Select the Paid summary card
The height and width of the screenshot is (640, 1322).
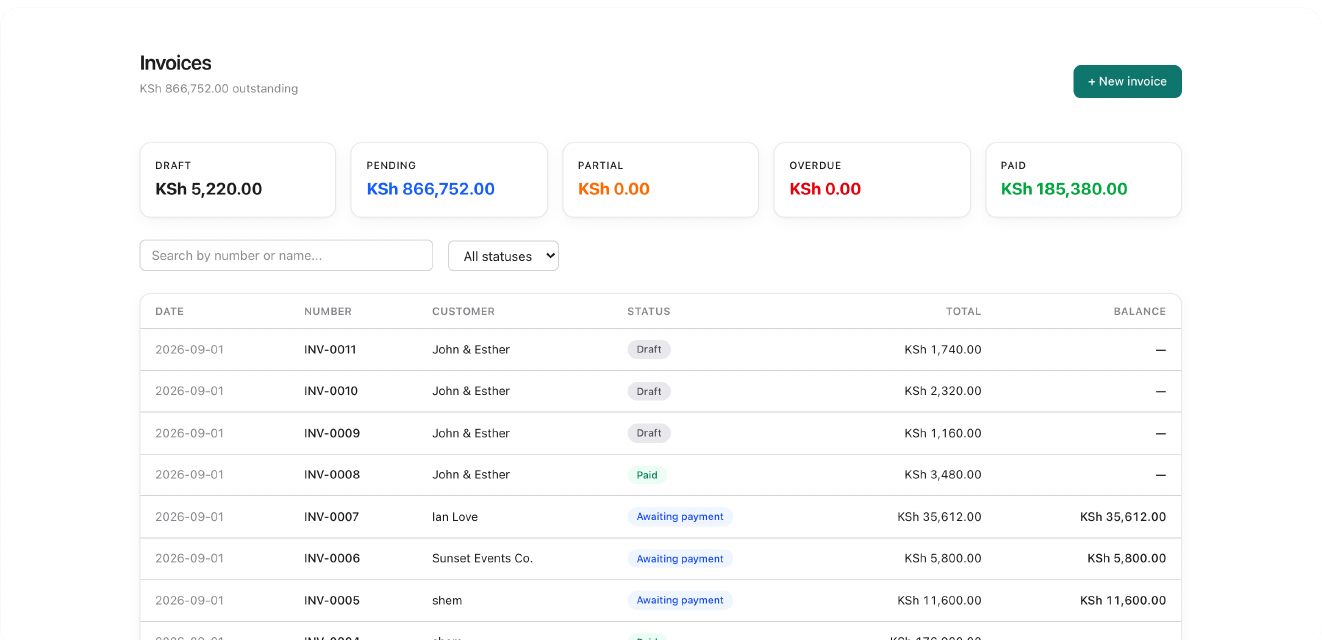click(x=1084, y=180)
